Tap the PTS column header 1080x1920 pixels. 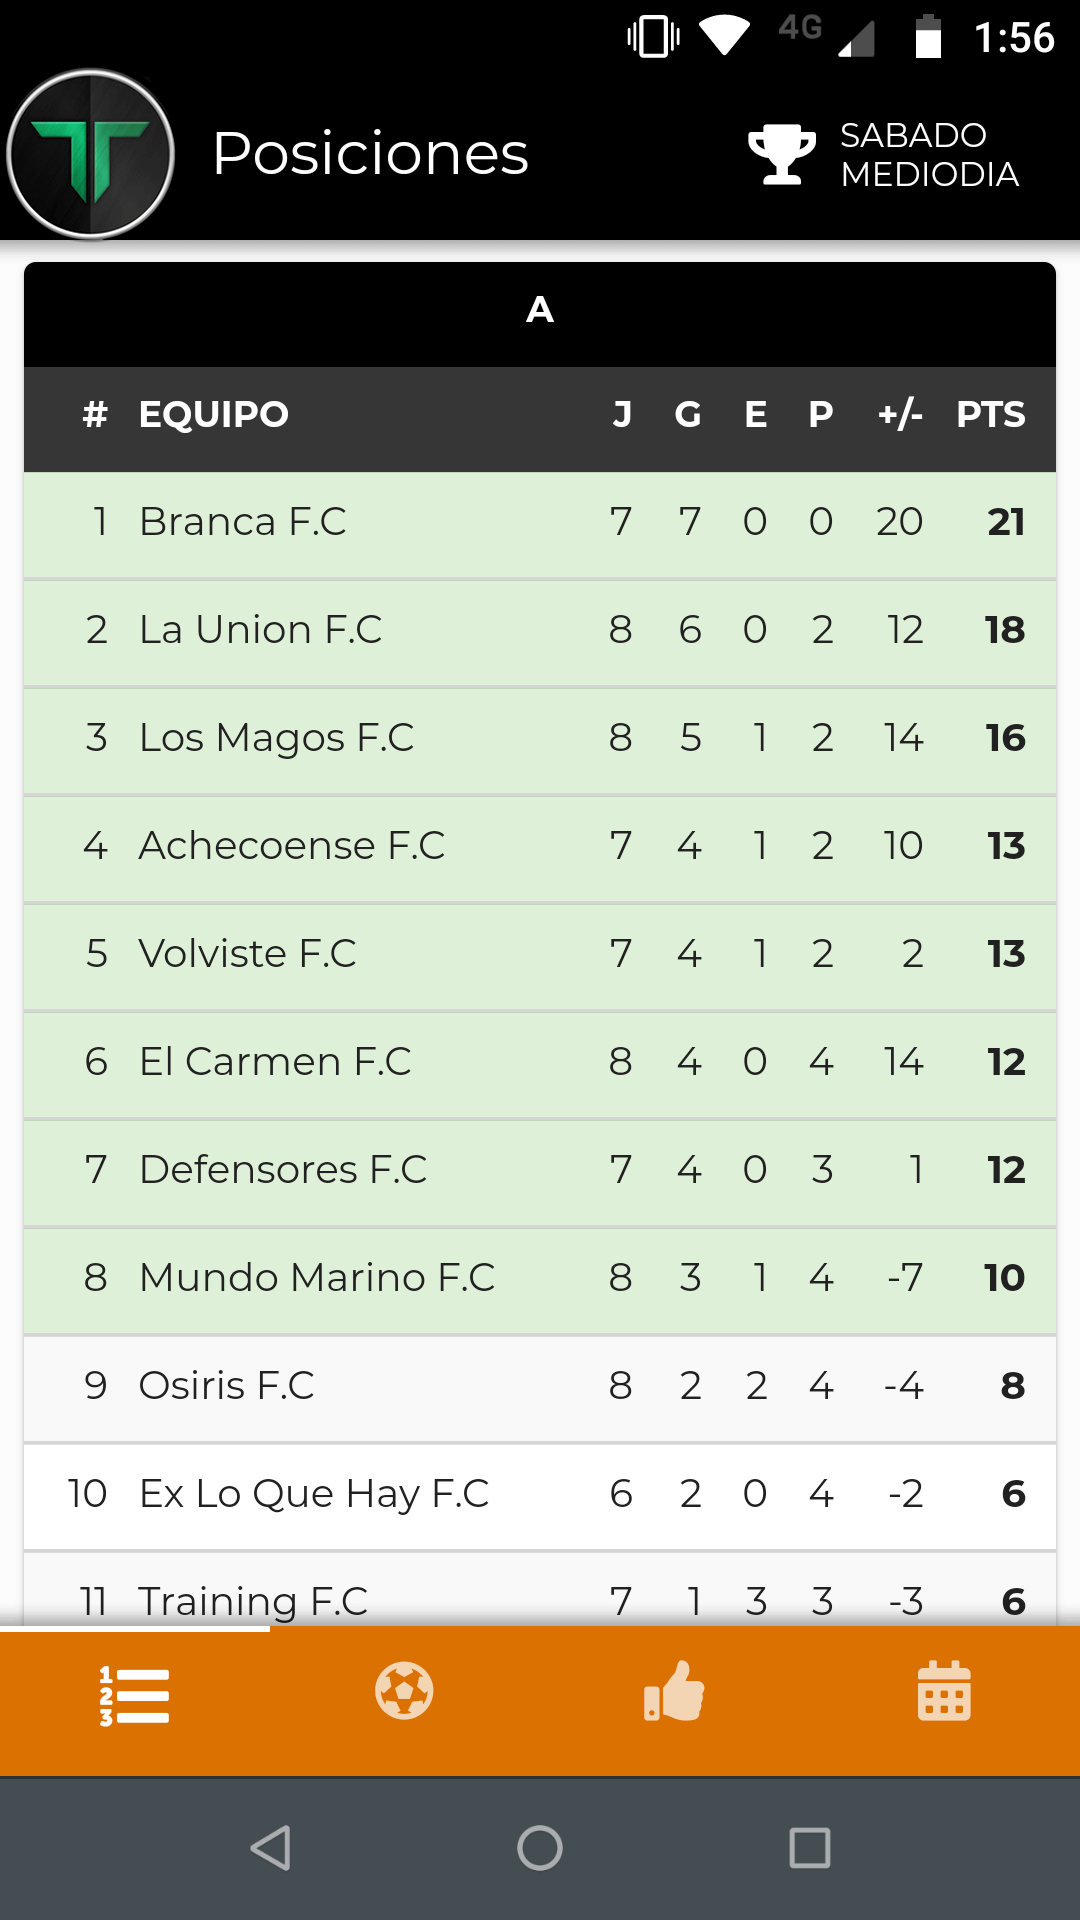(990, 414)
